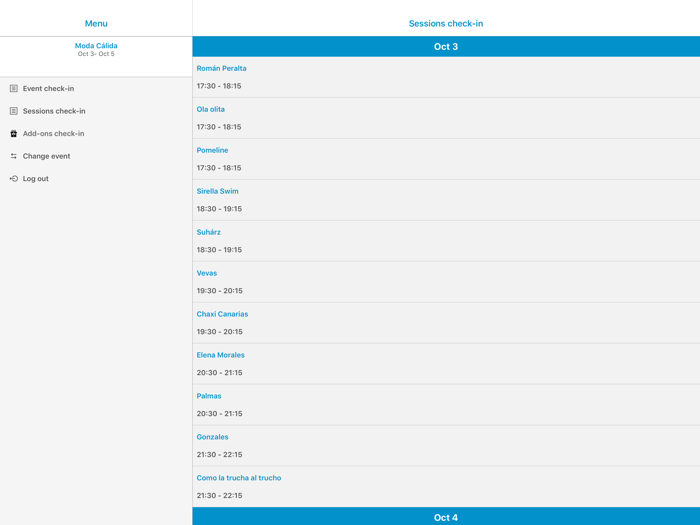Image resolution: width=700 pixels, height=525 pixels.
Task: Click the 19:30 - 20:15 time under Vevas
Action: coord(220,291)
